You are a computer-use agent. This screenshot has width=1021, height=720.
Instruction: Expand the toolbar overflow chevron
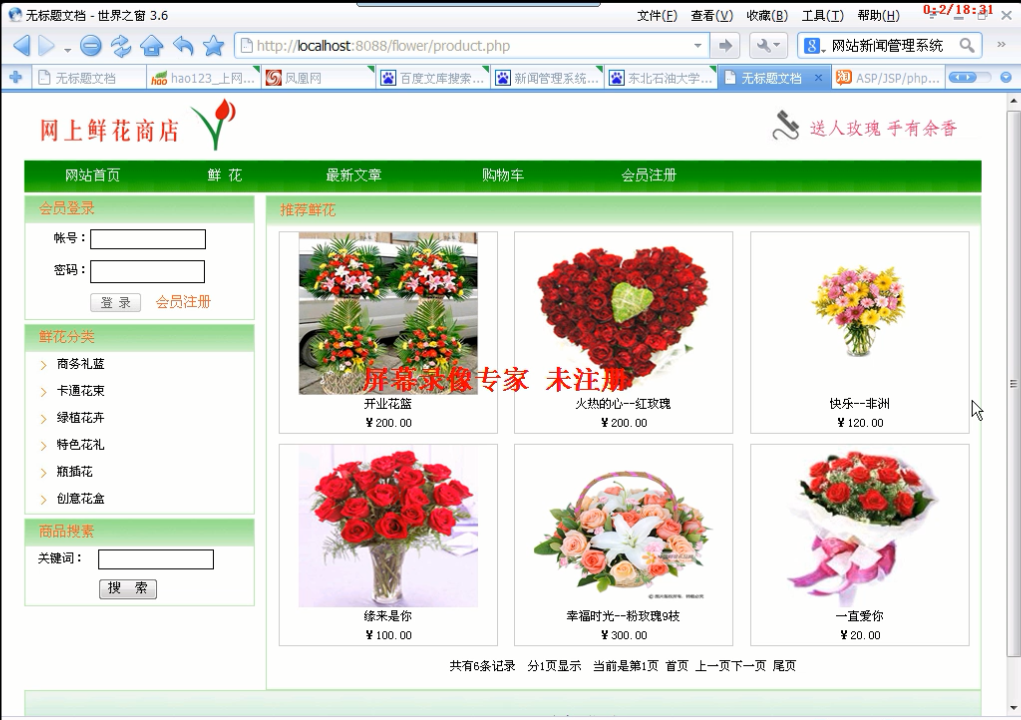coord(1001,45)
